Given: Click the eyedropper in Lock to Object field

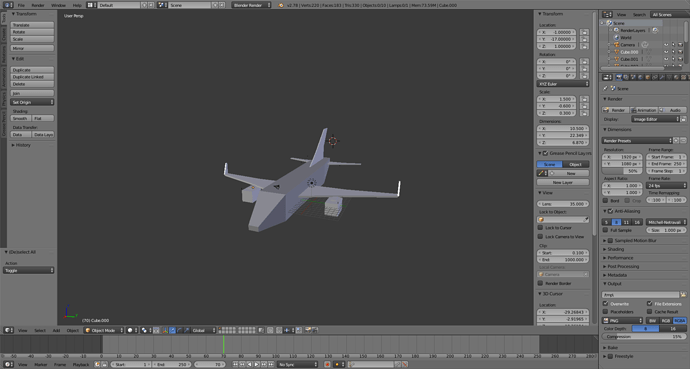Looking at the screenshot, I should [x=586, y=219].
